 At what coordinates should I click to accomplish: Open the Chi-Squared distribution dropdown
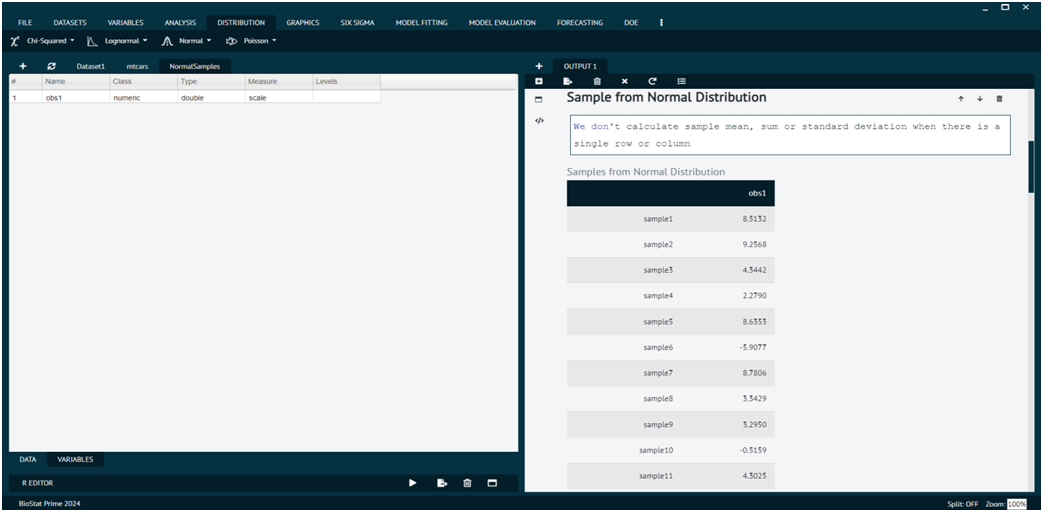[x=51, y=41]
